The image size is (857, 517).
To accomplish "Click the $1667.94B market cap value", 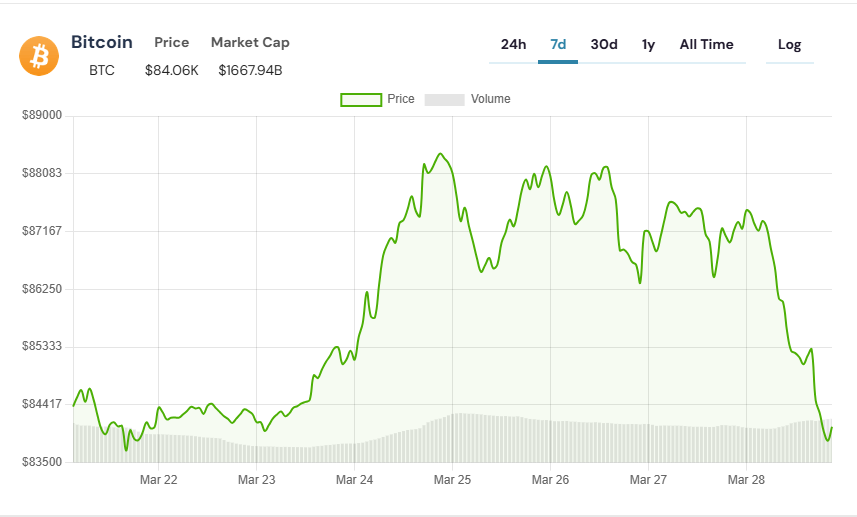I will 250,70.
